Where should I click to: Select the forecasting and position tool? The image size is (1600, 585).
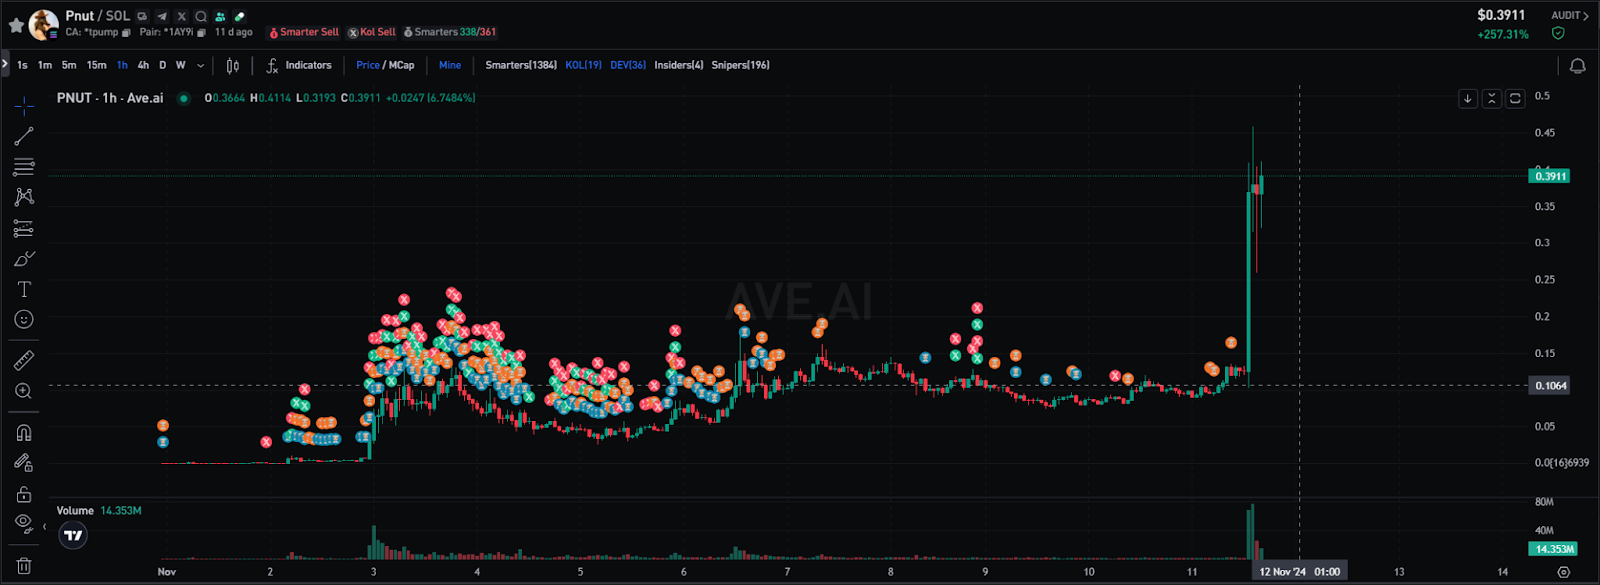pos(24,228)
